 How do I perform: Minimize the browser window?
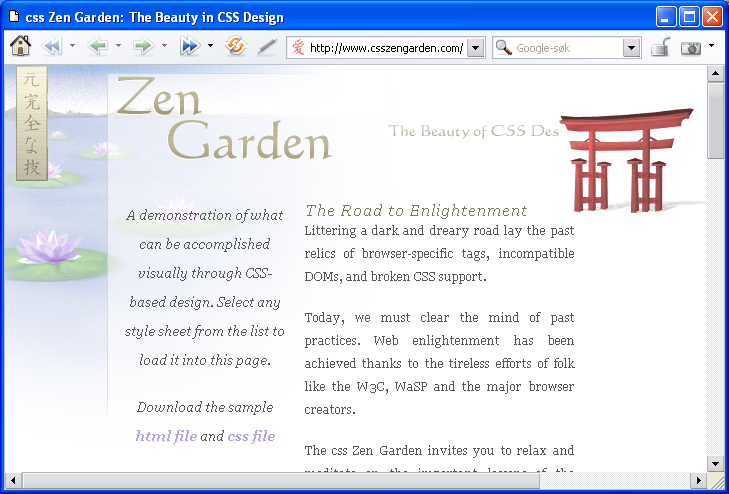tap(666, 17)
